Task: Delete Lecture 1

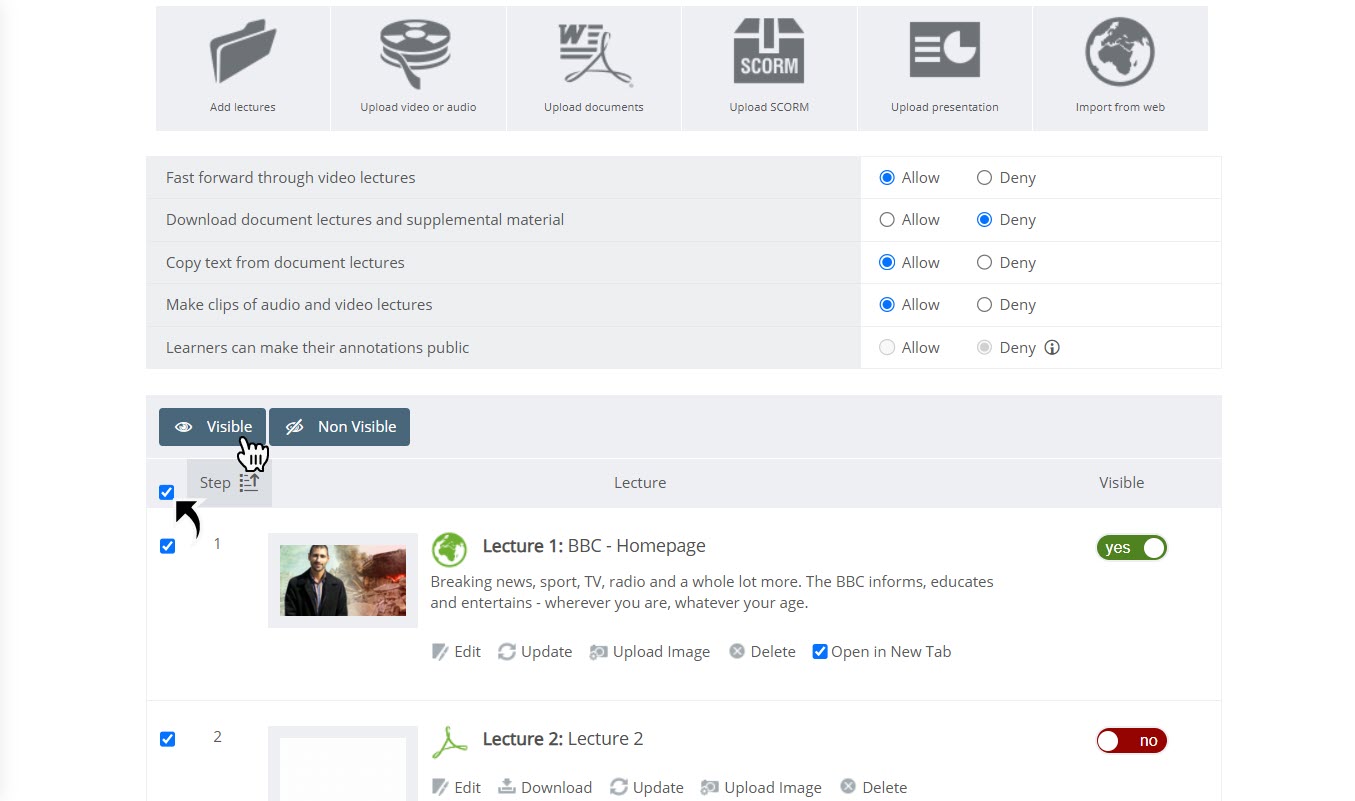Action: click(762, 652)
